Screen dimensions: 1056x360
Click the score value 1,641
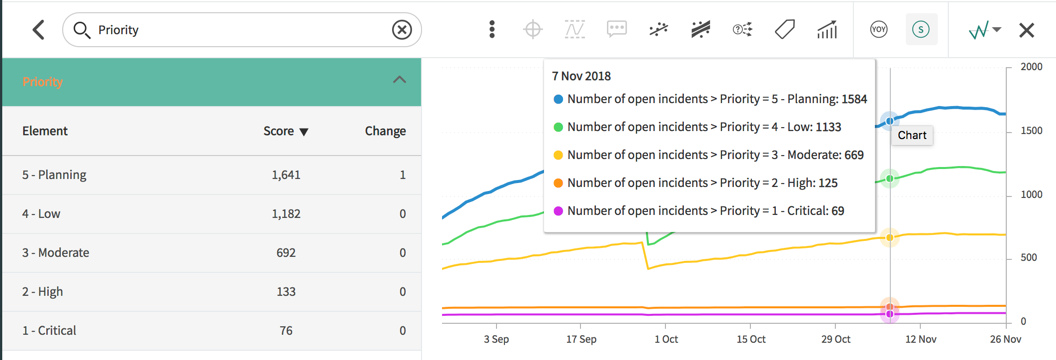click(286, 175)
